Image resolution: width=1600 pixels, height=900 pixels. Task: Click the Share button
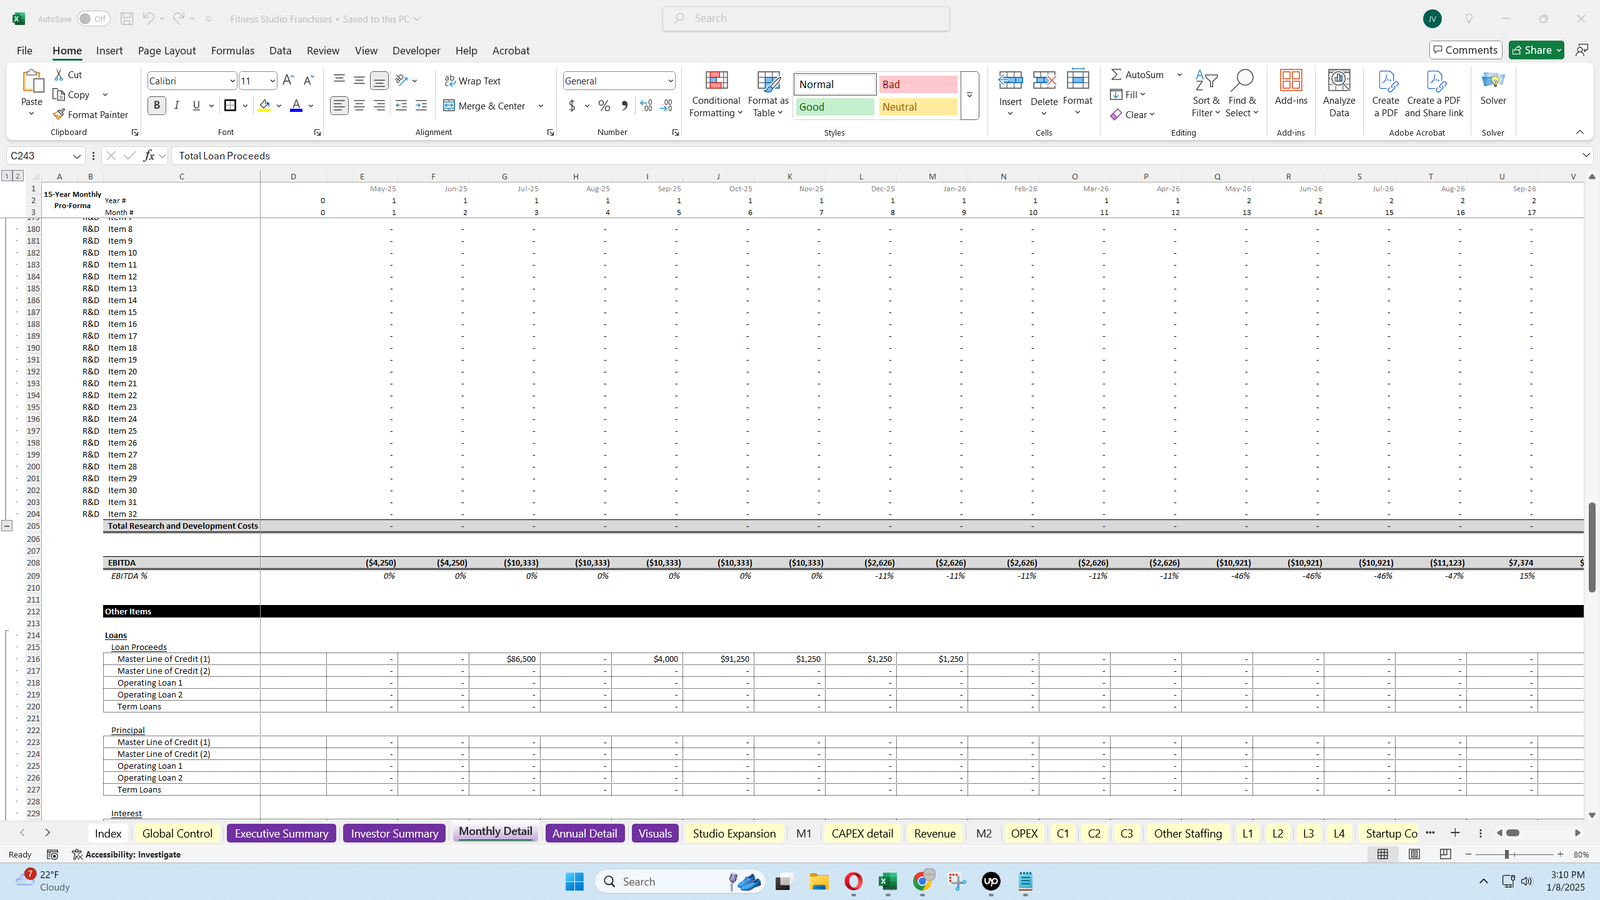pyautogui.click(x=1536, y=49)
